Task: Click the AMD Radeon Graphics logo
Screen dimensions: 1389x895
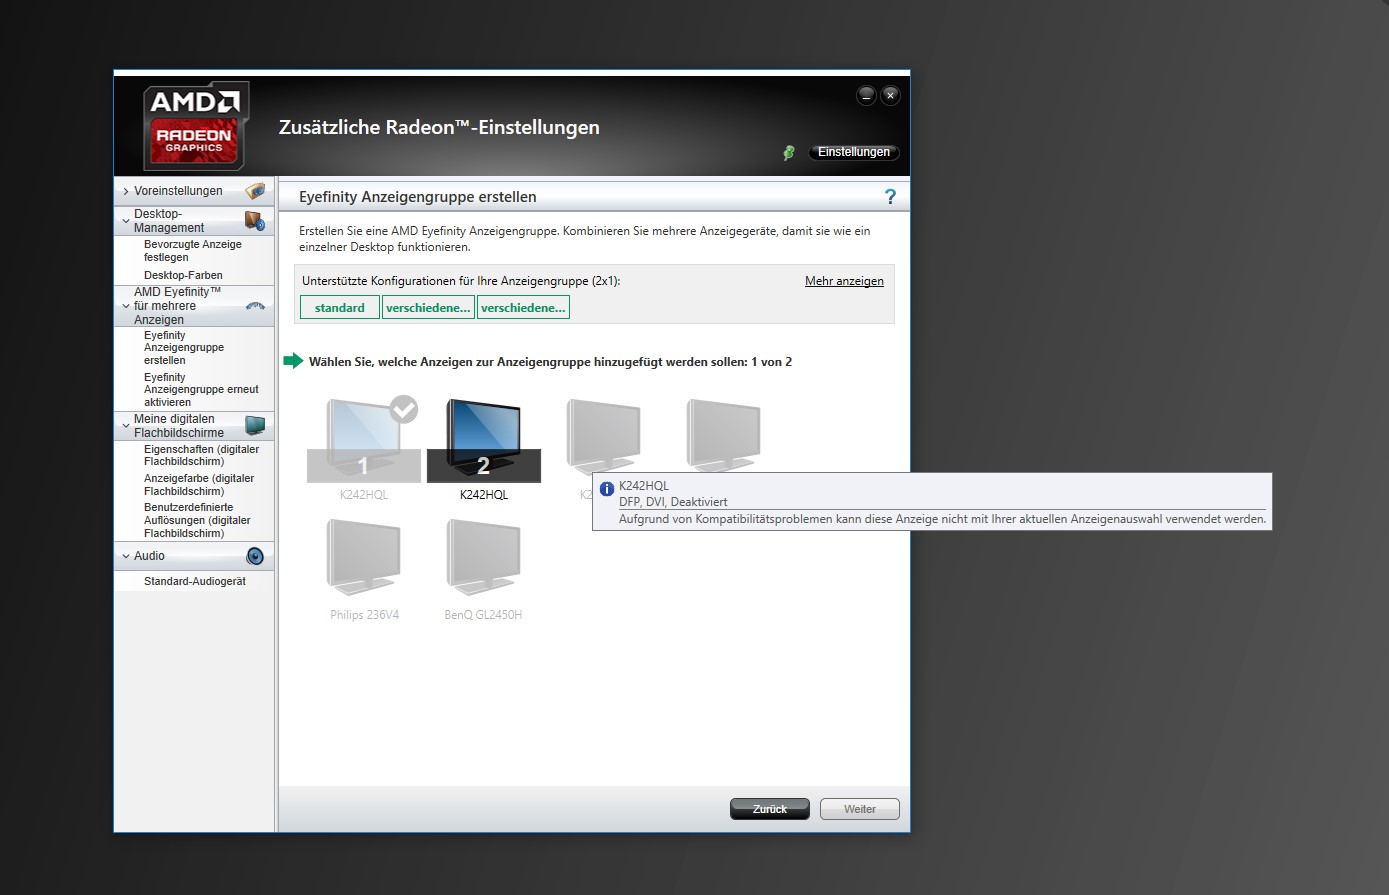Action: pos(194,127)
